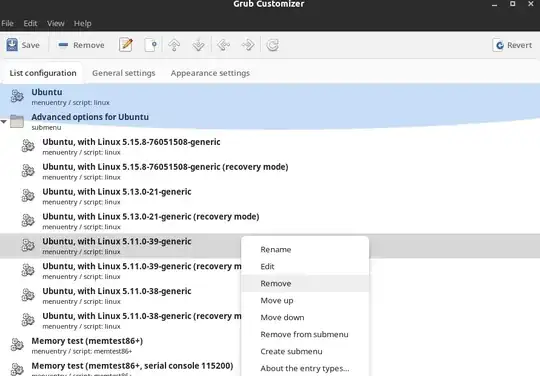Click the Save toolbar icon

pos(12,45)
